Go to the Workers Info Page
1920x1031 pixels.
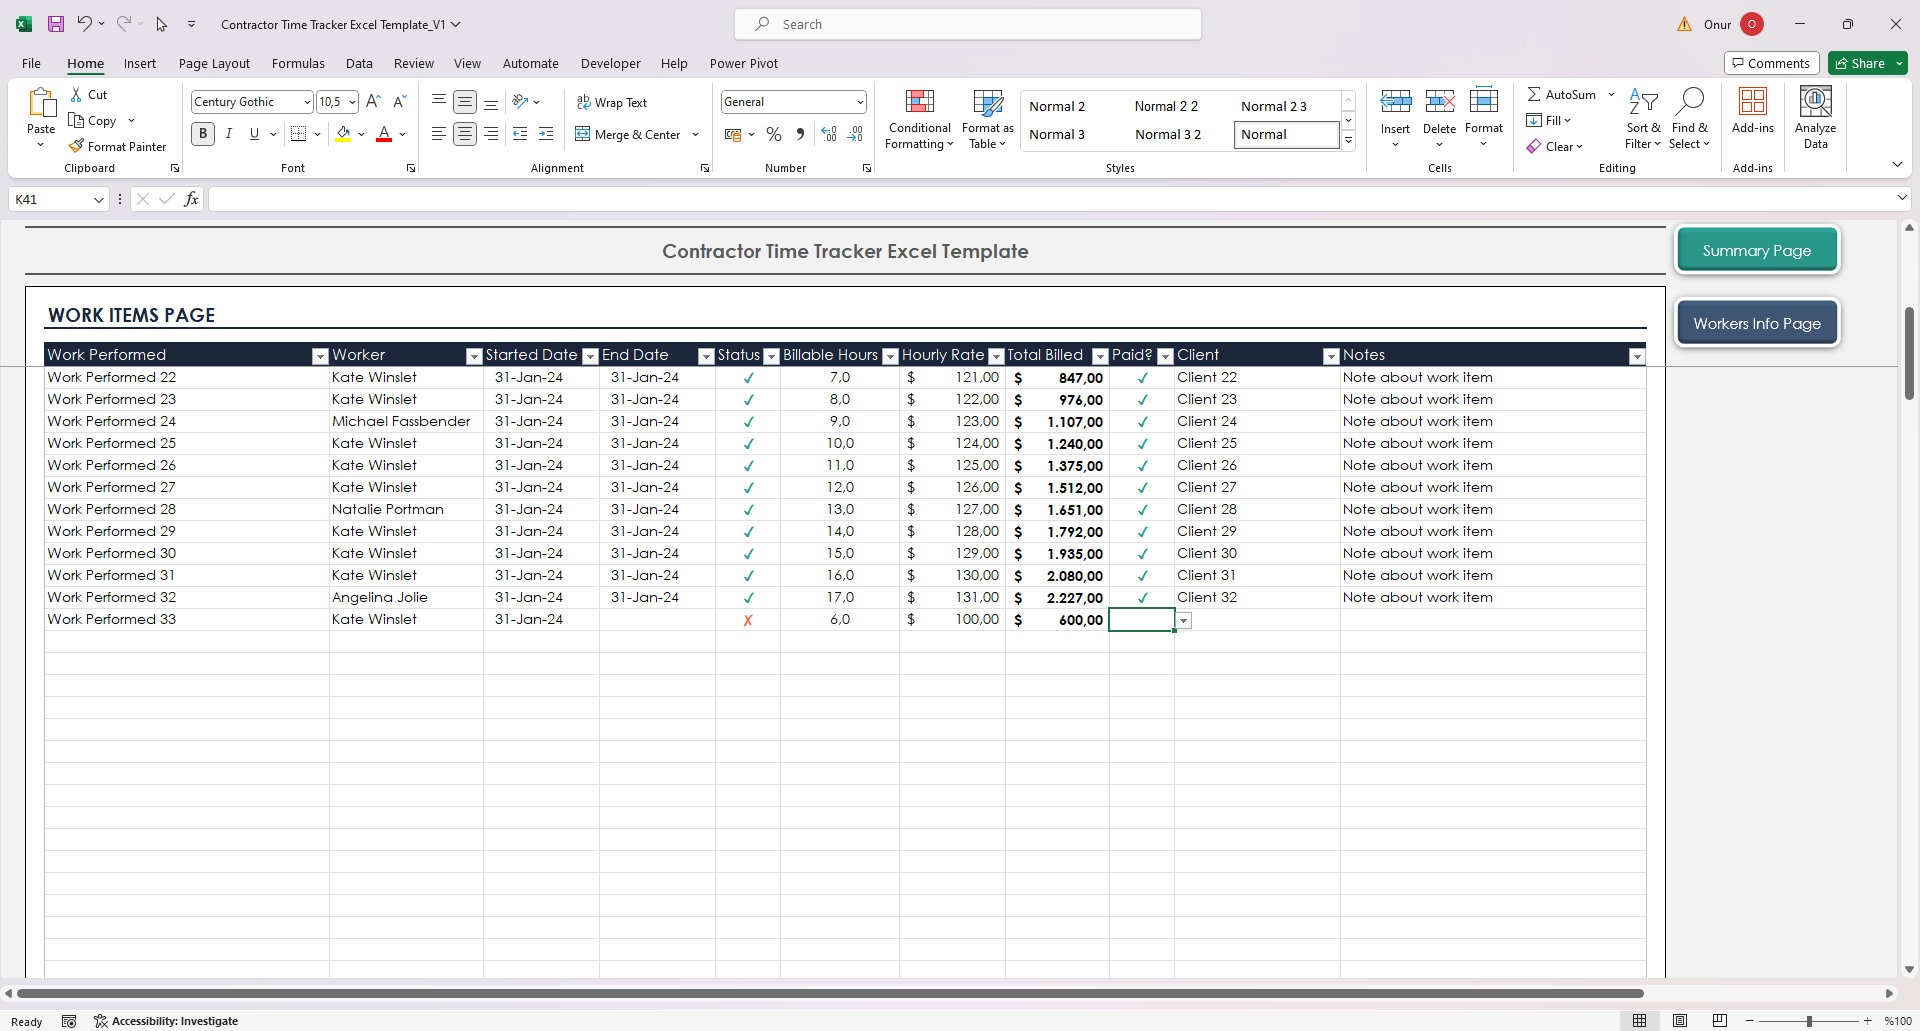point(1756,322)
